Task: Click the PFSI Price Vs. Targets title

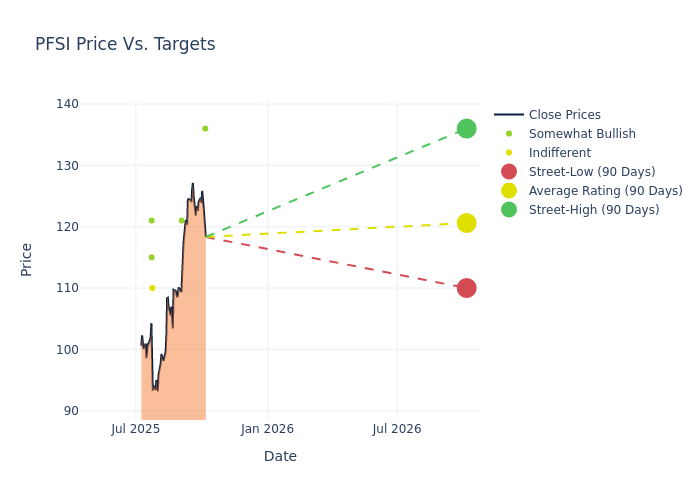Action: 125,44
